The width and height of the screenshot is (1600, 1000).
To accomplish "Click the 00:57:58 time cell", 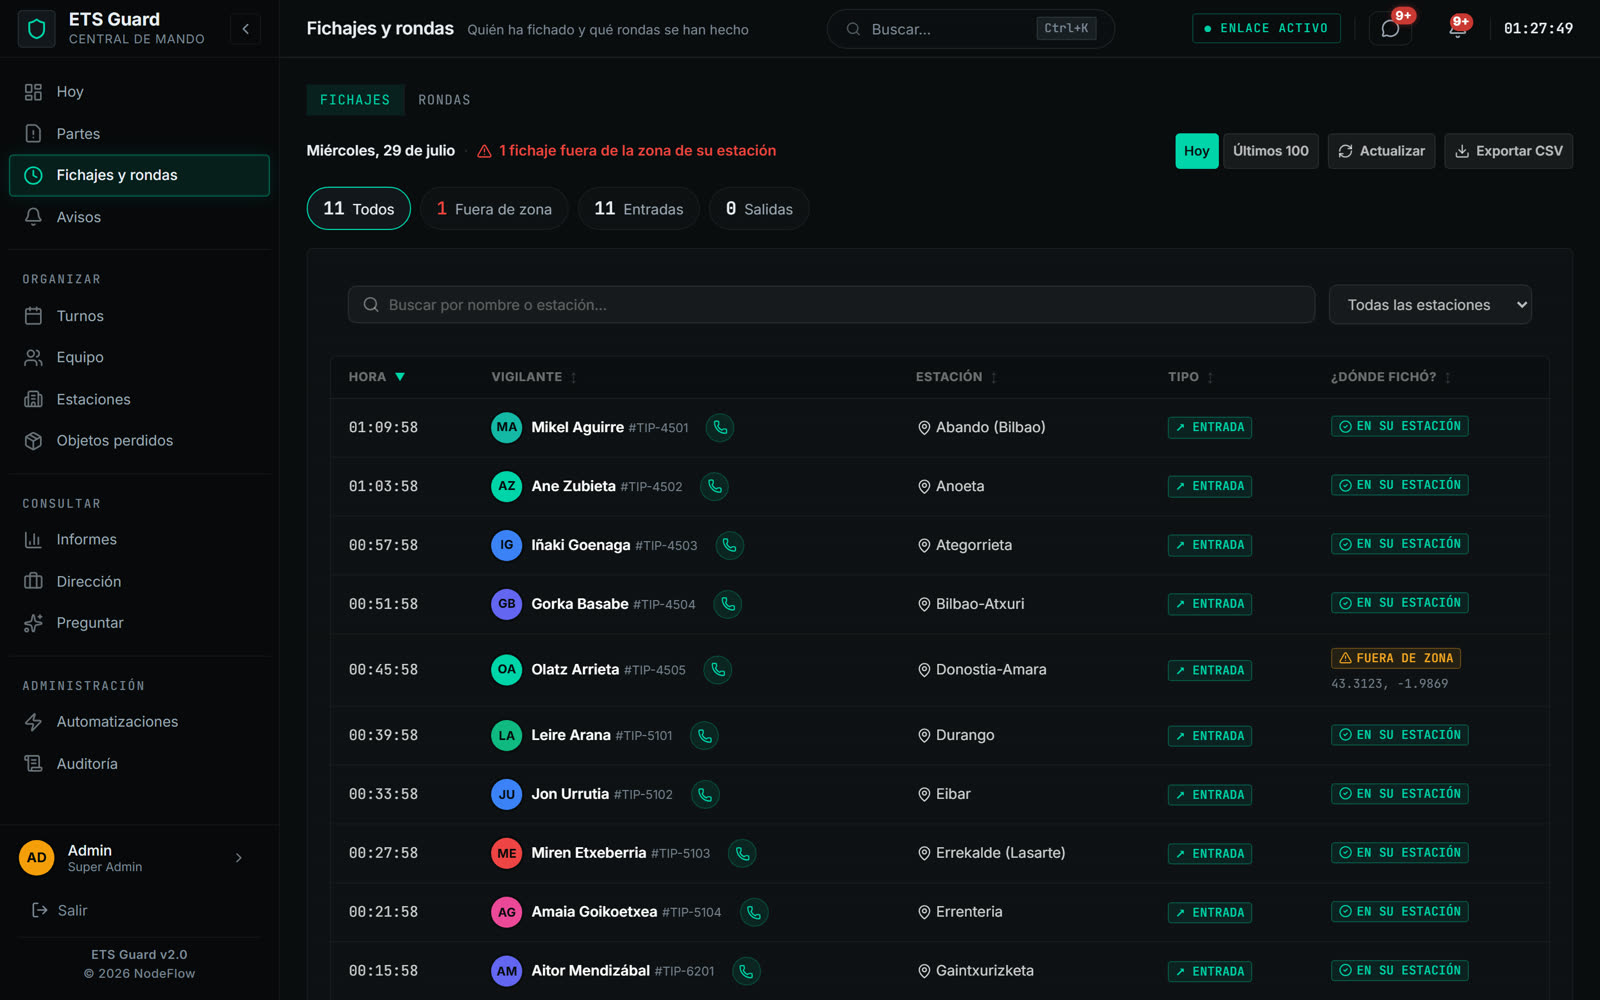I will click(x=383, y=546).
